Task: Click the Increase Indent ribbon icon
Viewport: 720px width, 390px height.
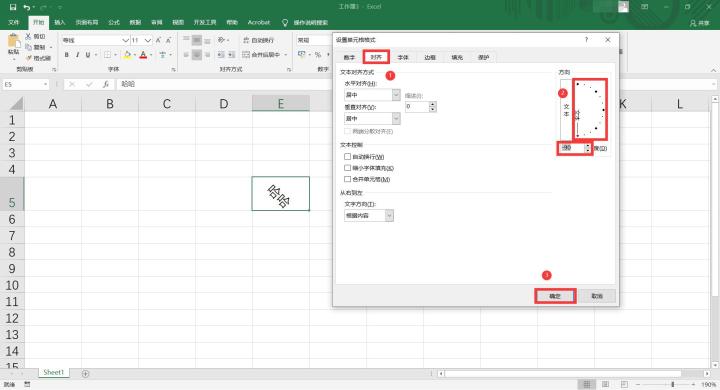Action: pyautogui.click(x=231, y=55)
